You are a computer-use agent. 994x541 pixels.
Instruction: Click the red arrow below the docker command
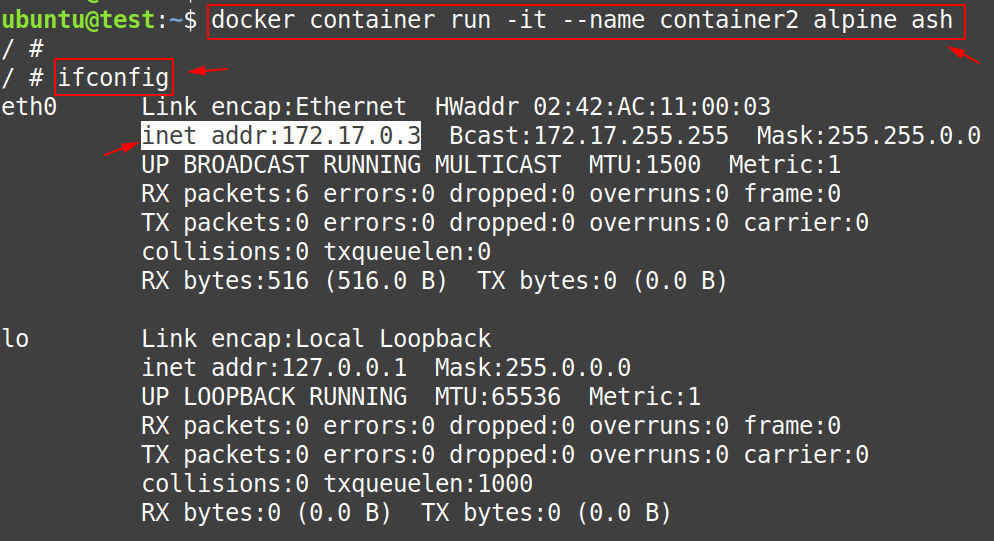tap(964, 55)
